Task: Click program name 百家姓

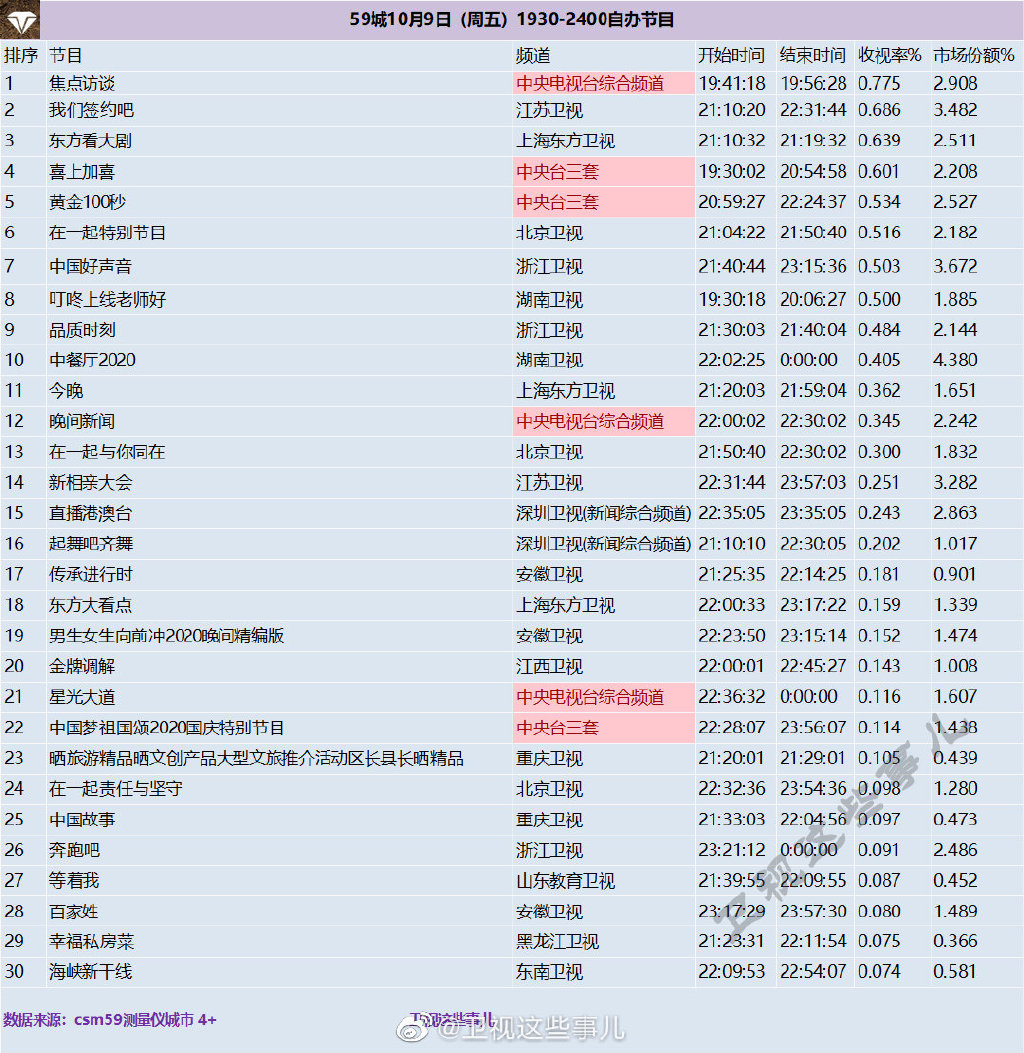Action: 74,912
